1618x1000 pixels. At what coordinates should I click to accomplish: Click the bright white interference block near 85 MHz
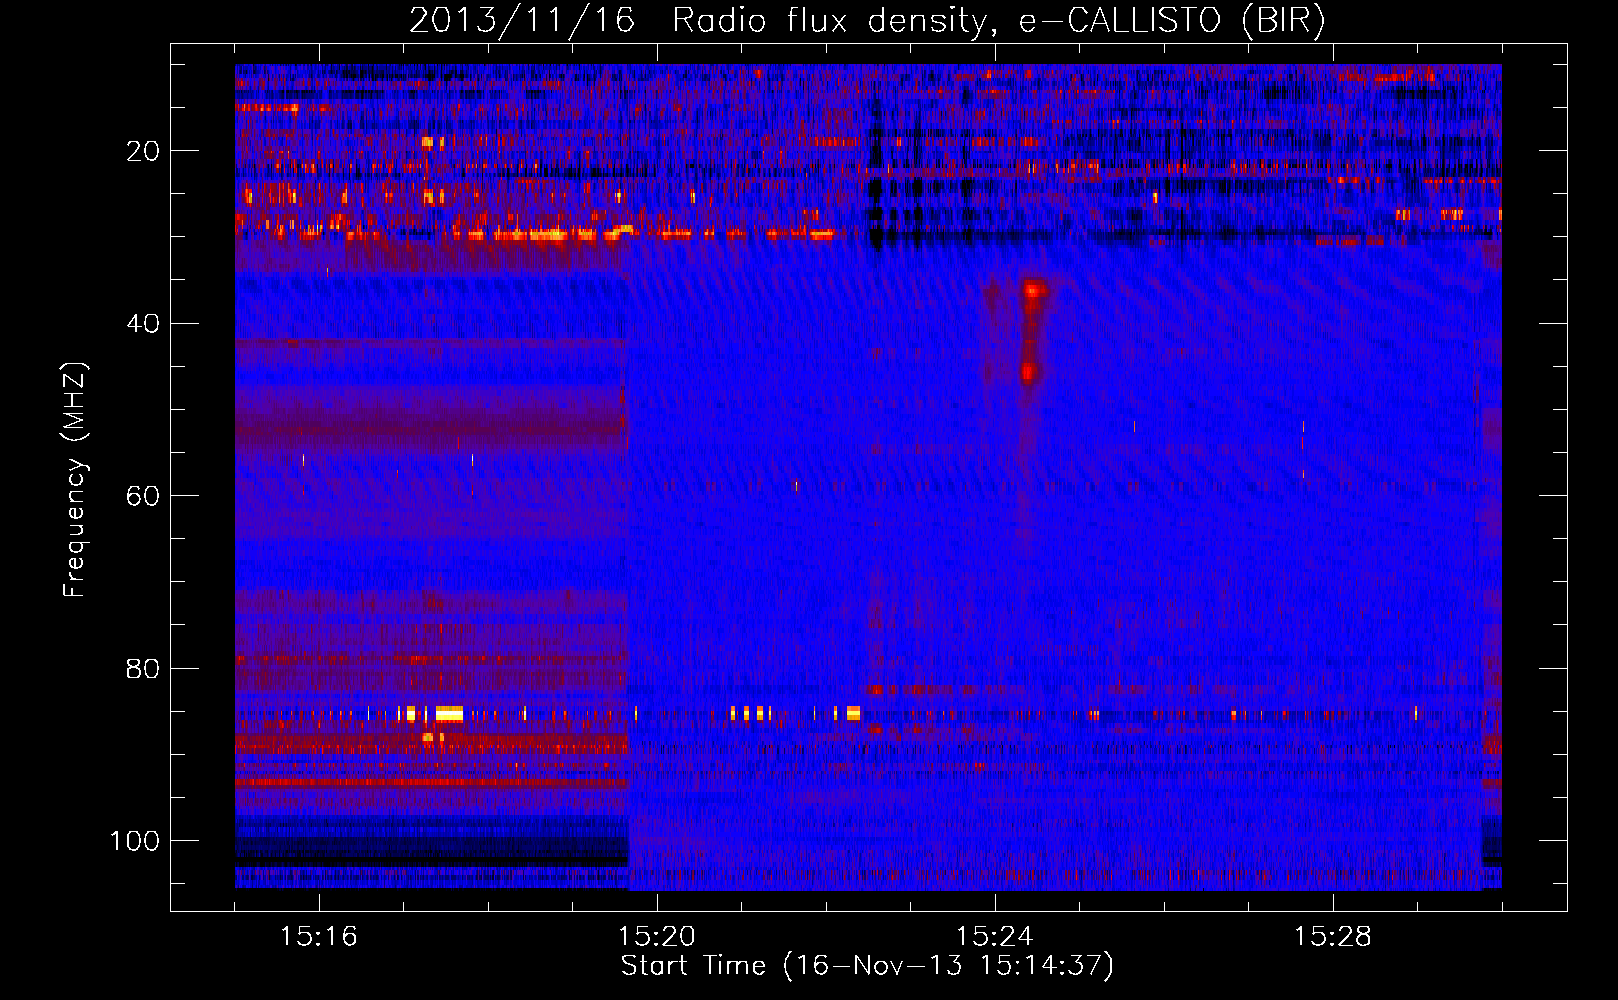click(449, 714)
